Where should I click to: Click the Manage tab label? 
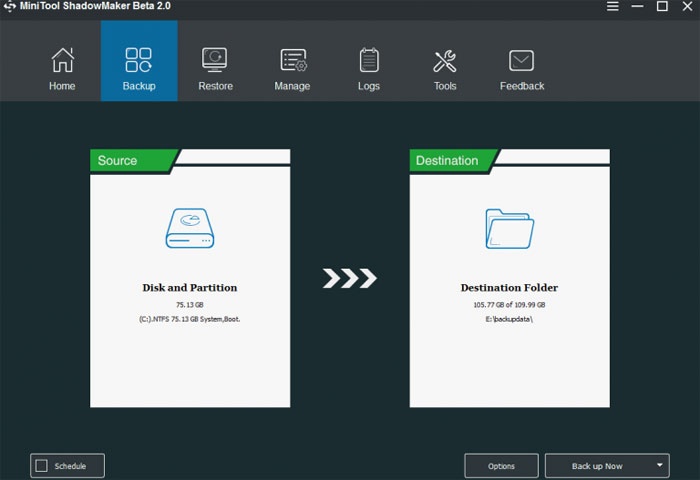coord(292,86)
